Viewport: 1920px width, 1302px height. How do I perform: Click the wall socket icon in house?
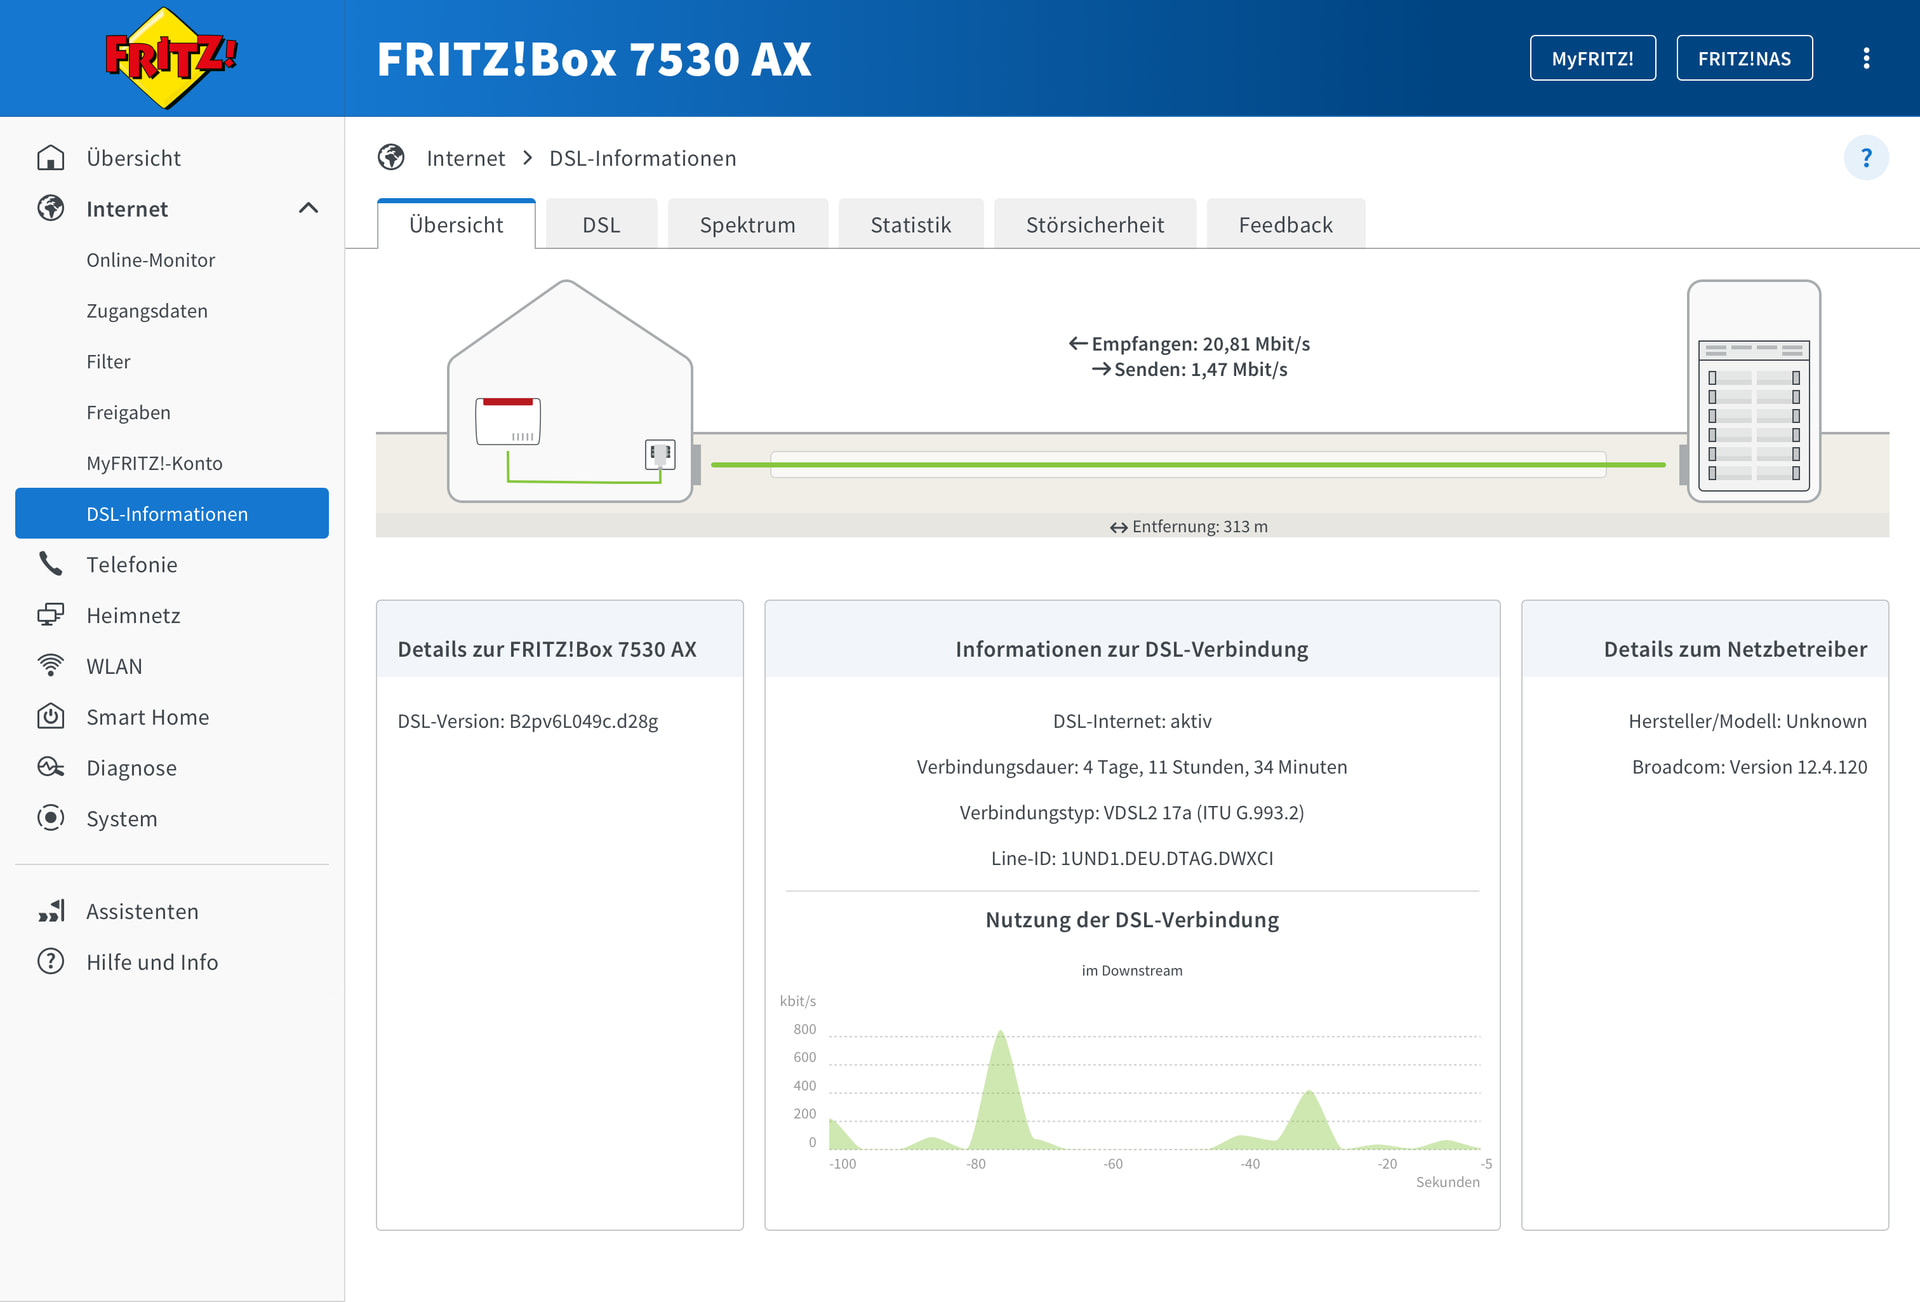pyautogui.click(x=660, y=454)
